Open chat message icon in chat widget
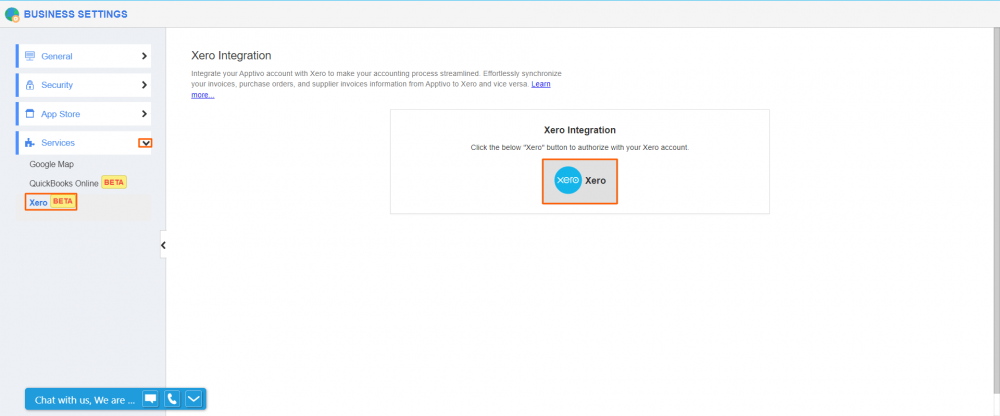Screen dimensions: 1000x416 click(150, 399)
